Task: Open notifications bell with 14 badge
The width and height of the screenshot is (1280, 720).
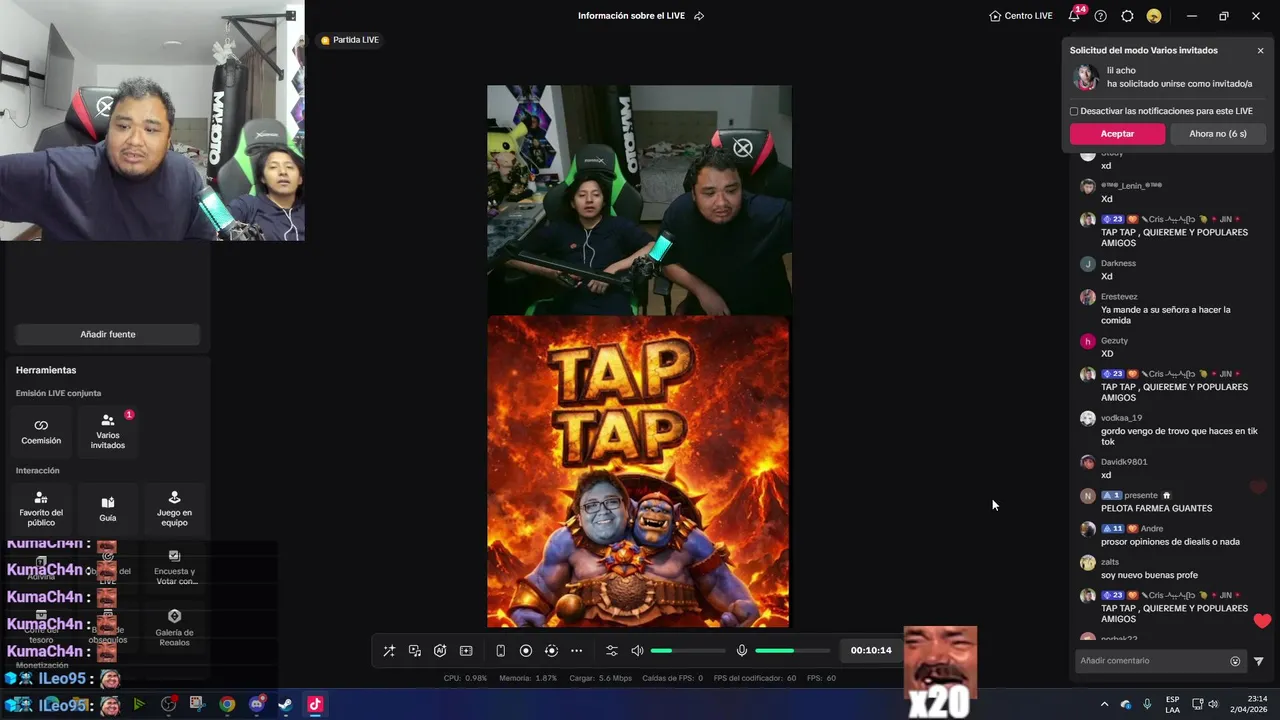Action: point(1075,15)
